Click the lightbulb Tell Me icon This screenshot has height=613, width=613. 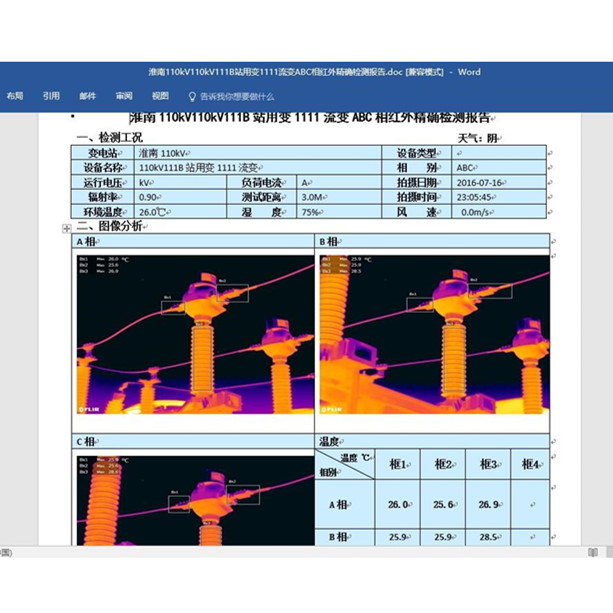pos(192,97)
